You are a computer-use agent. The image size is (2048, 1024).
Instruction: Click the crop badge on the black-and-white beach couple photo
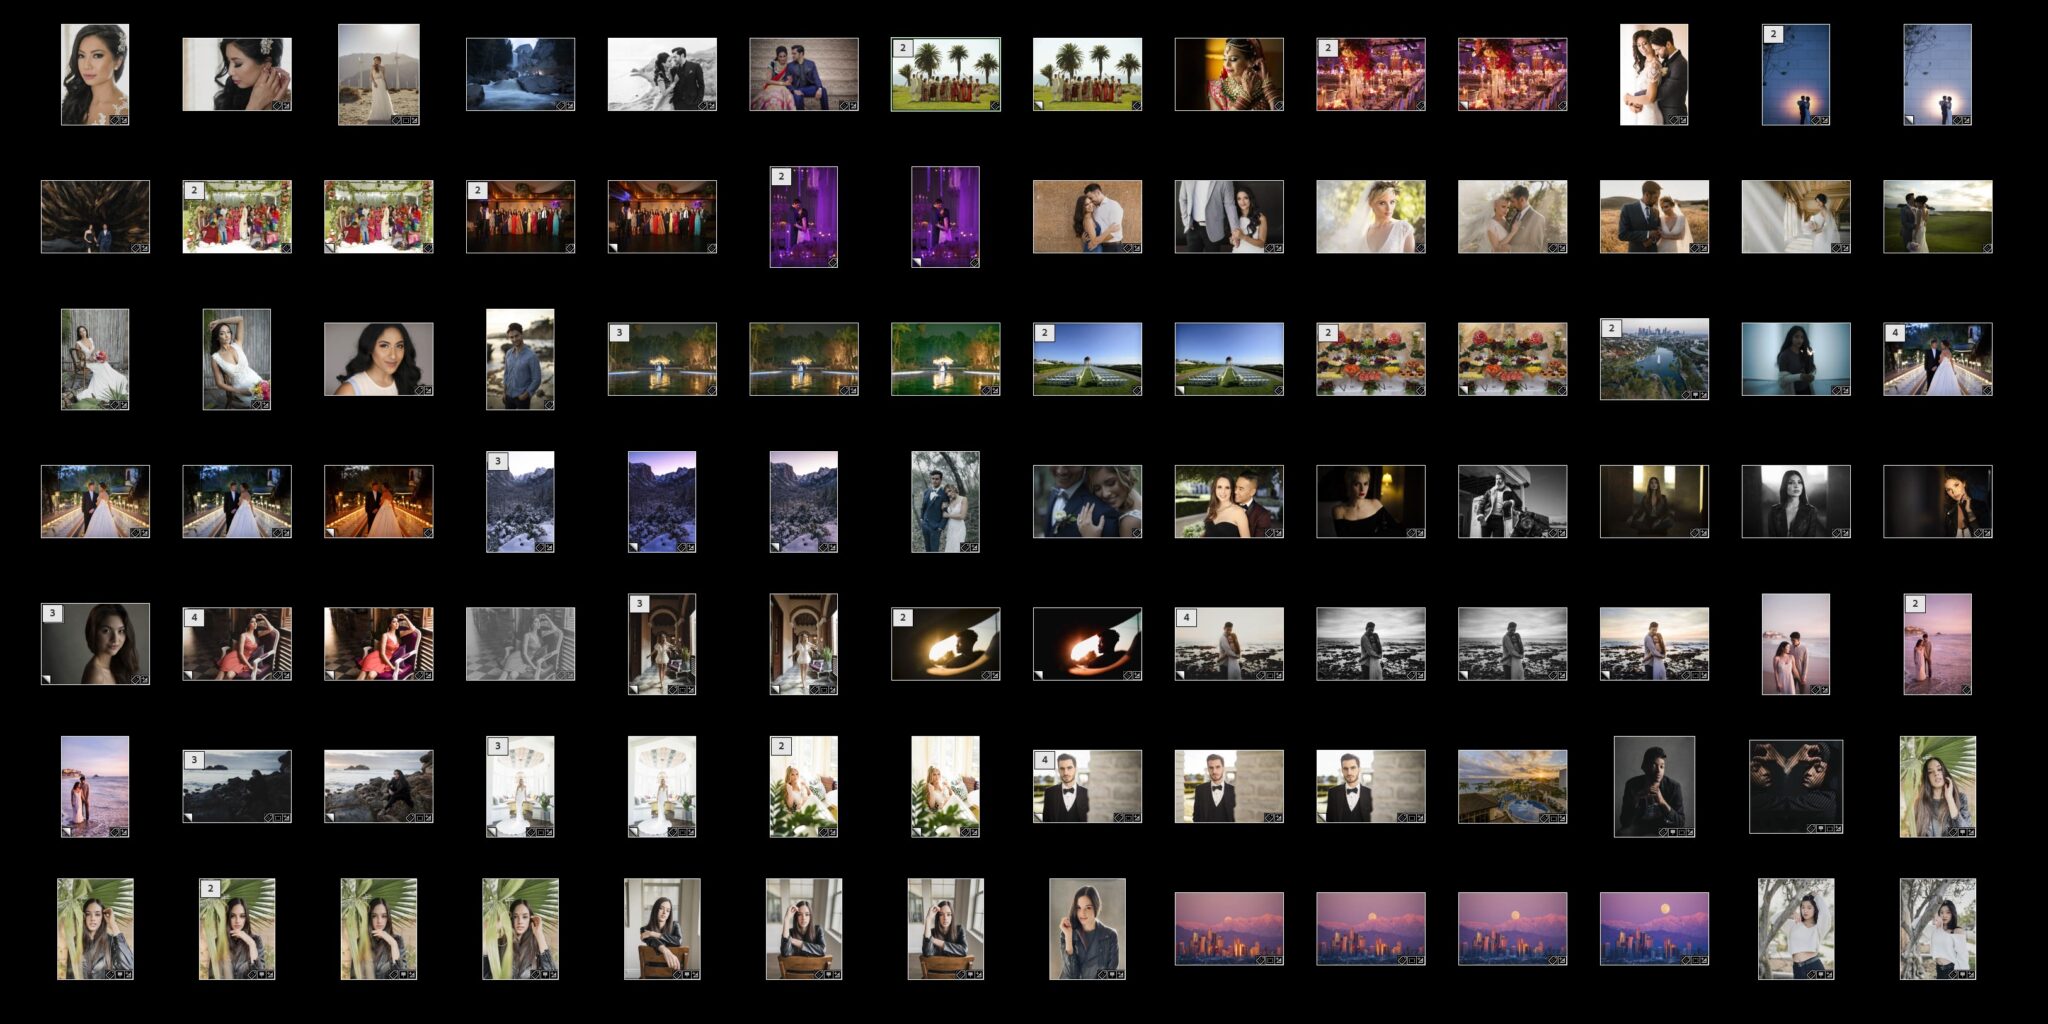pos(1268,676)
